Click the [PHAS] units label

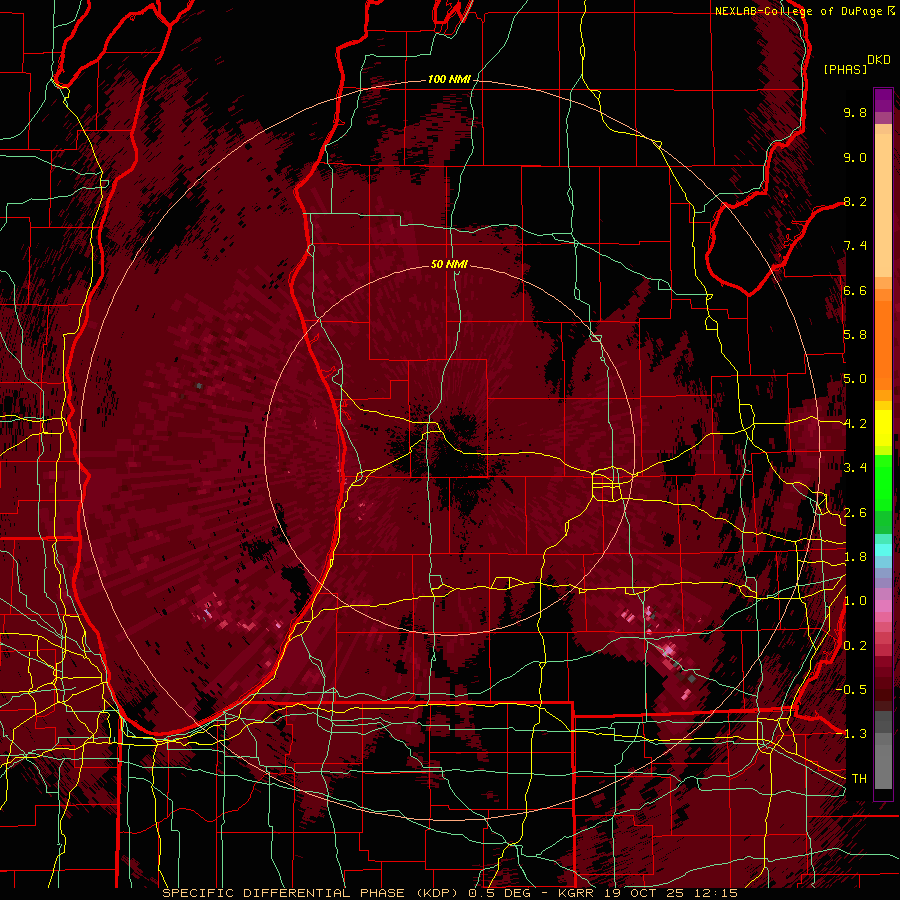point(845,70)
